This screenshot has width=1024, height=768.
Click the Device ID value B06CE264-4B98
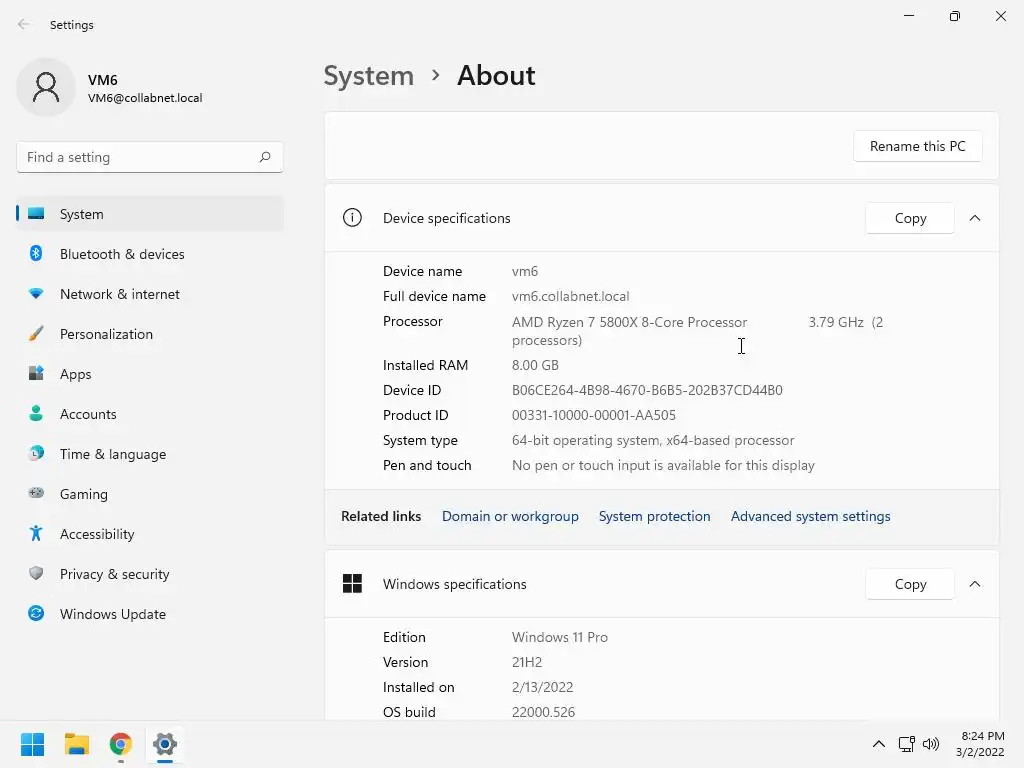click(647, 390)
